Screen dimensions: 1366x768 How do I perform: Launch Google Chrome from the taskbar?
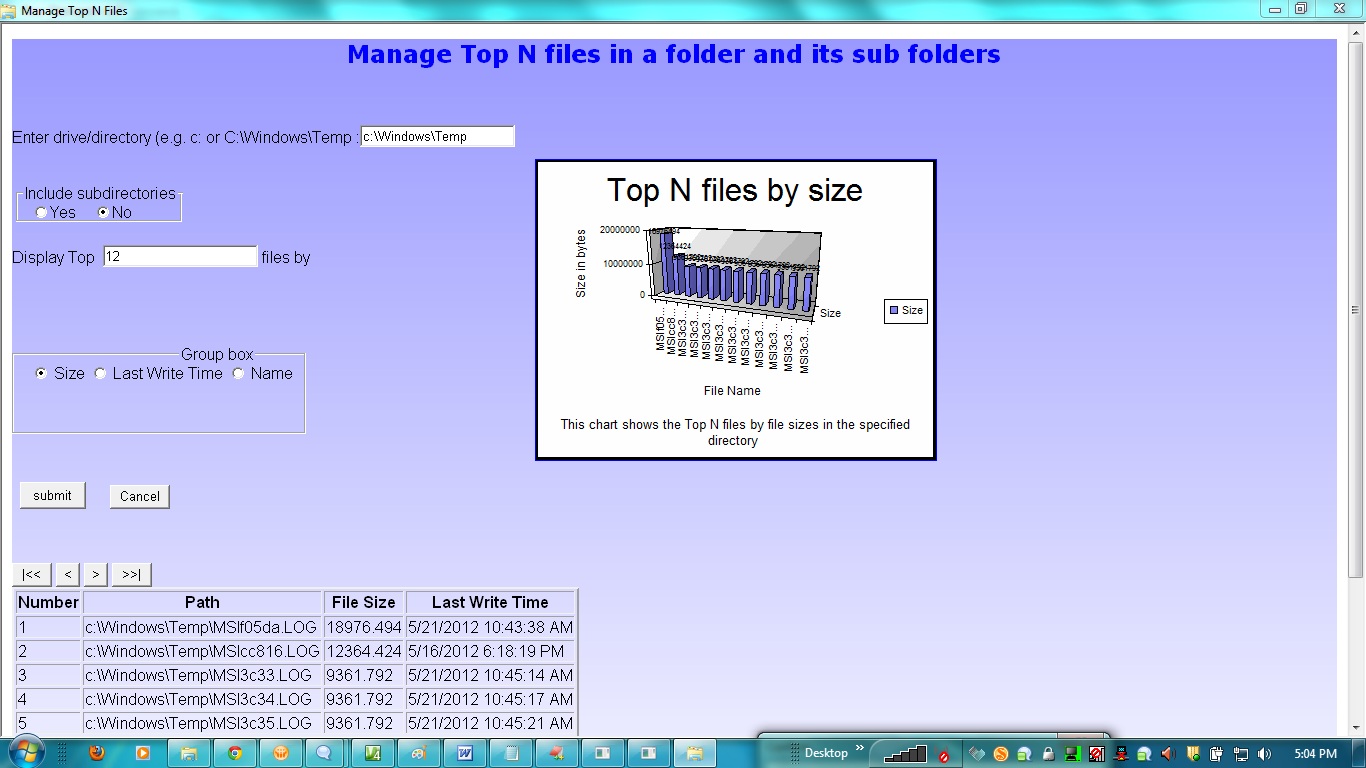click(x=234, y=753)
